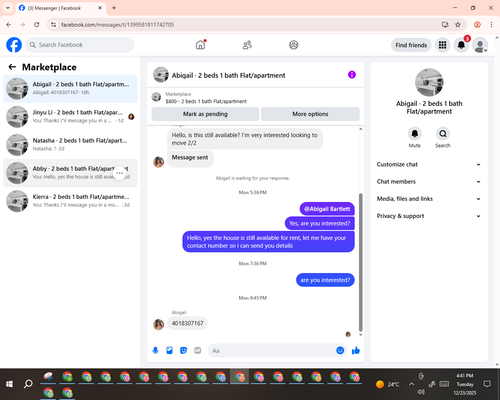
Task: Open conversation information purple icon
Action: click(352, 75)
